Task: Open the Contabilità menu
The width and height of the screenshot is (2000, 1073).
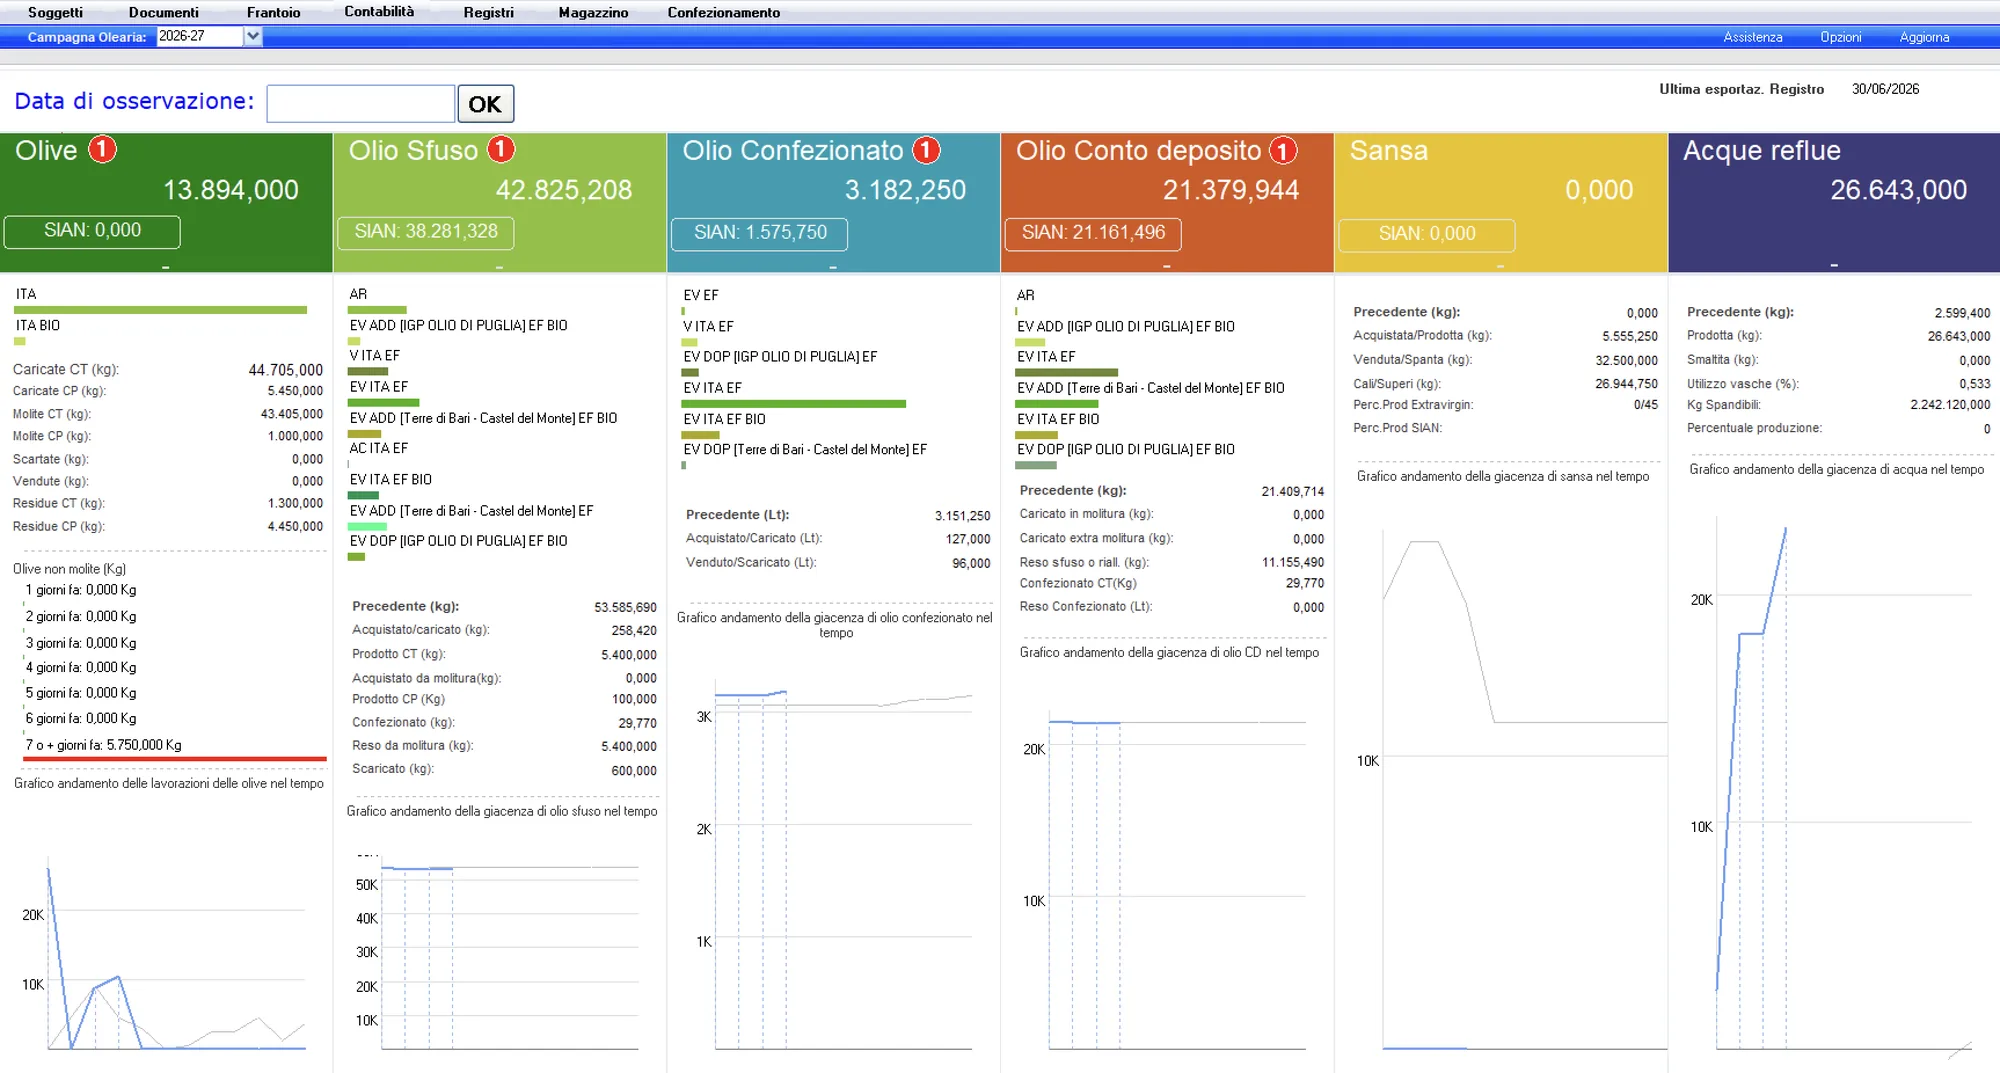Action: pos(379,11)
